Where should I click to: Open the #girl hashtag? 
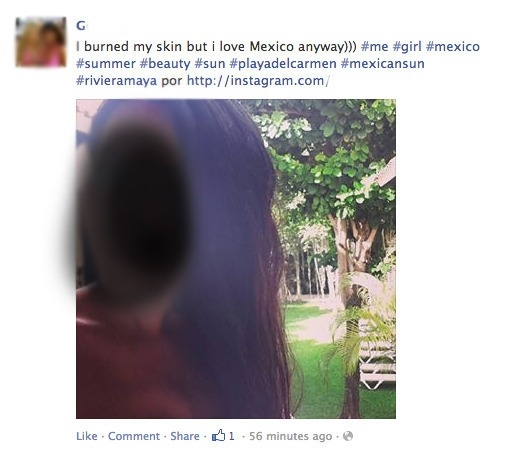point(407,46)
